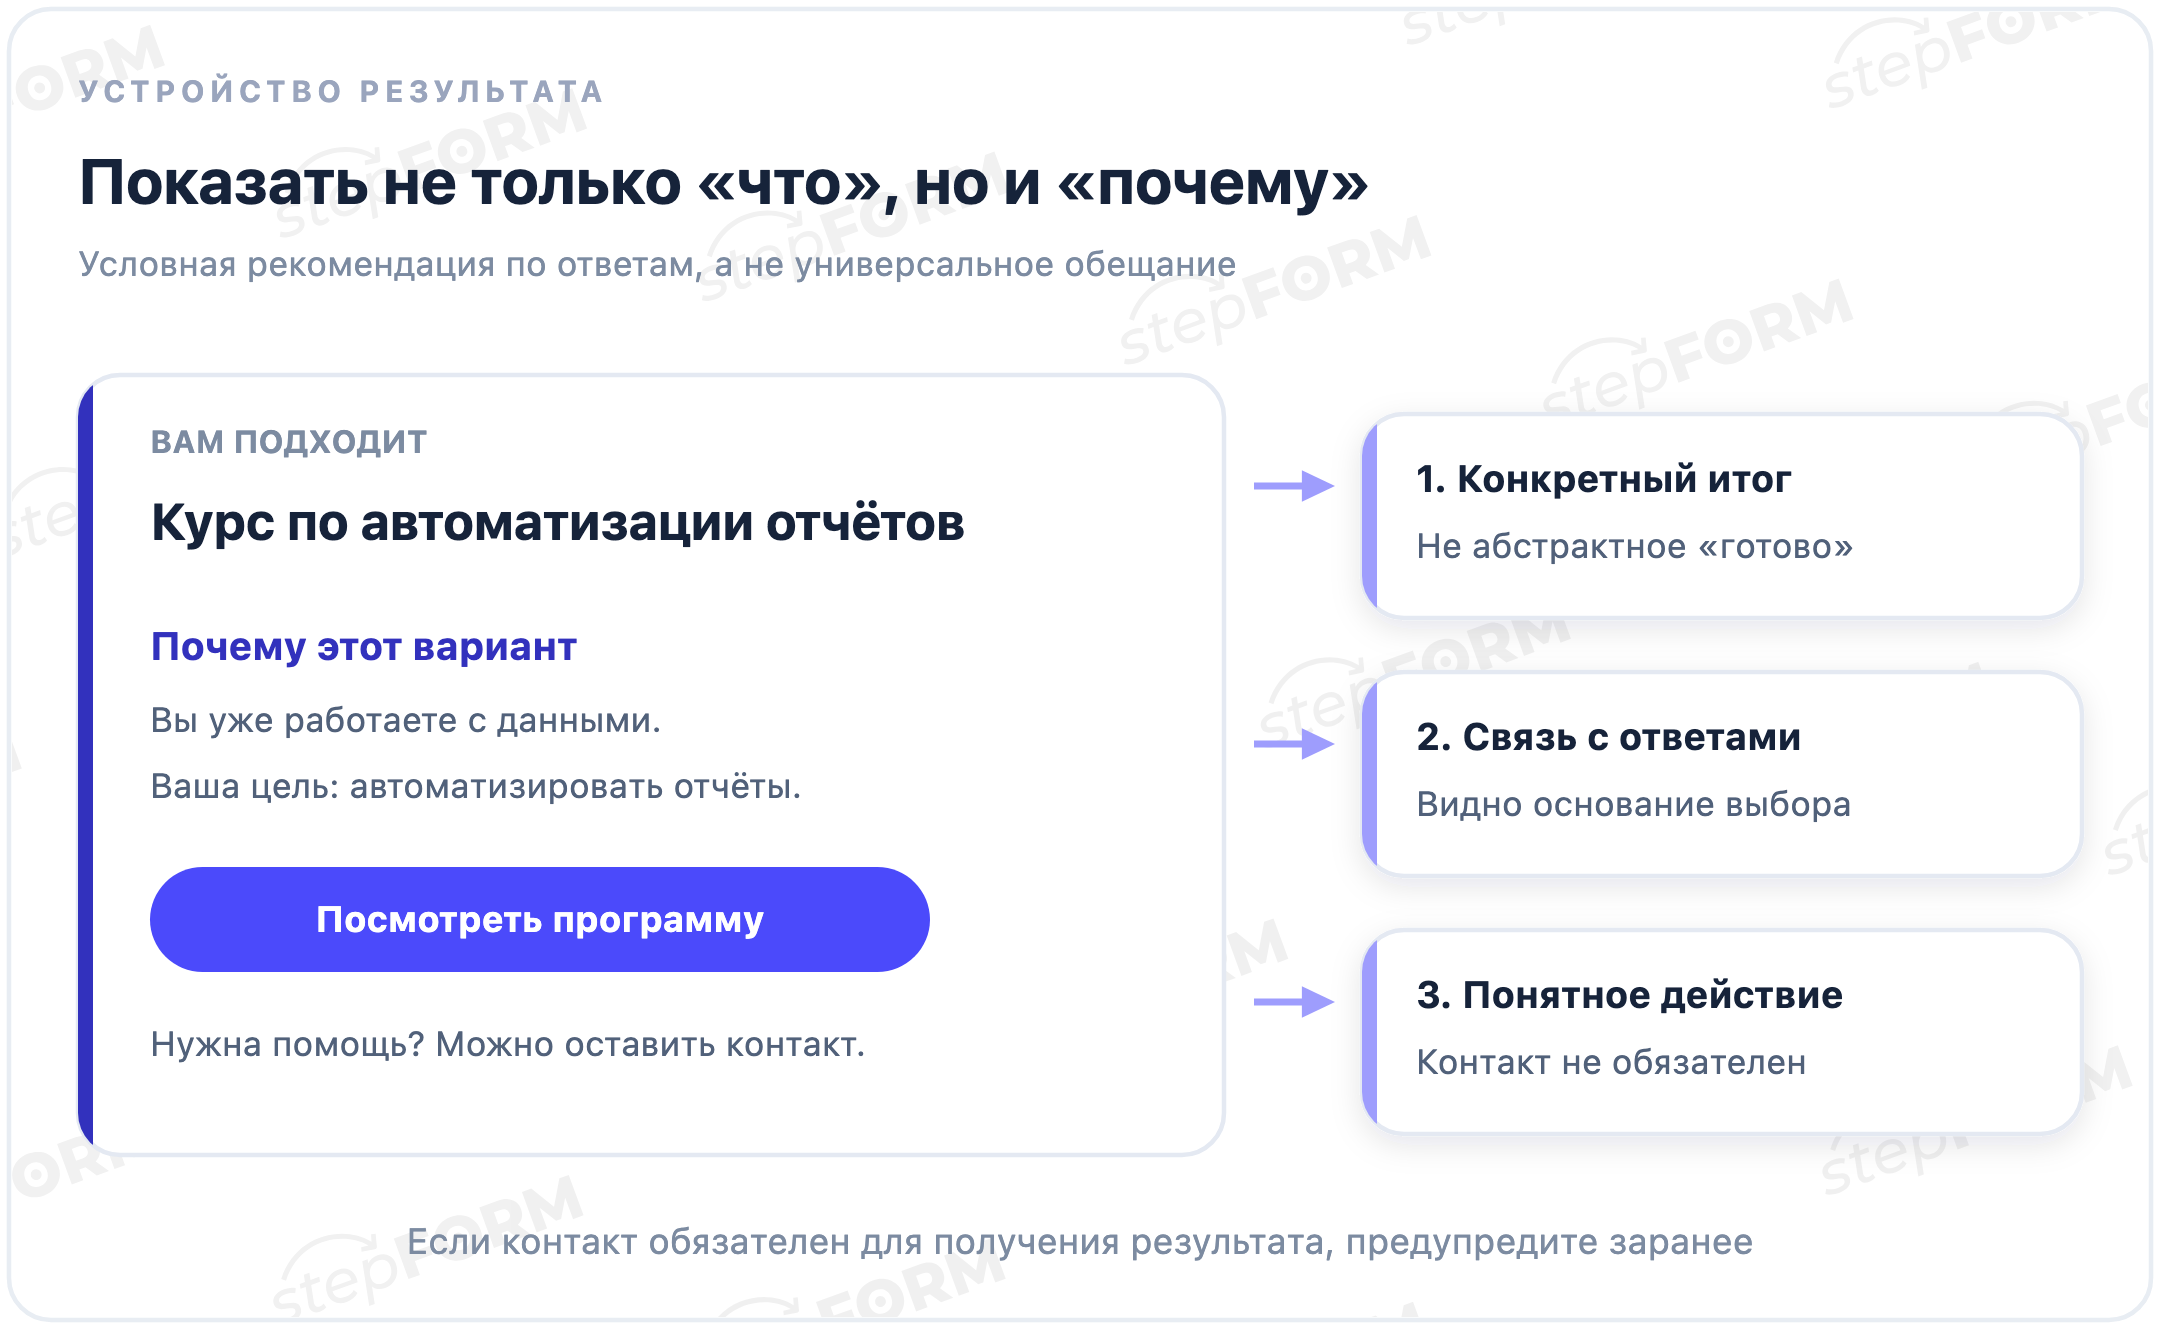Viewport: 2160px width, 1329px height.
Task: Select the heading «Курс по автоматизации отчётов»
Action: click(x=558, y=523)
